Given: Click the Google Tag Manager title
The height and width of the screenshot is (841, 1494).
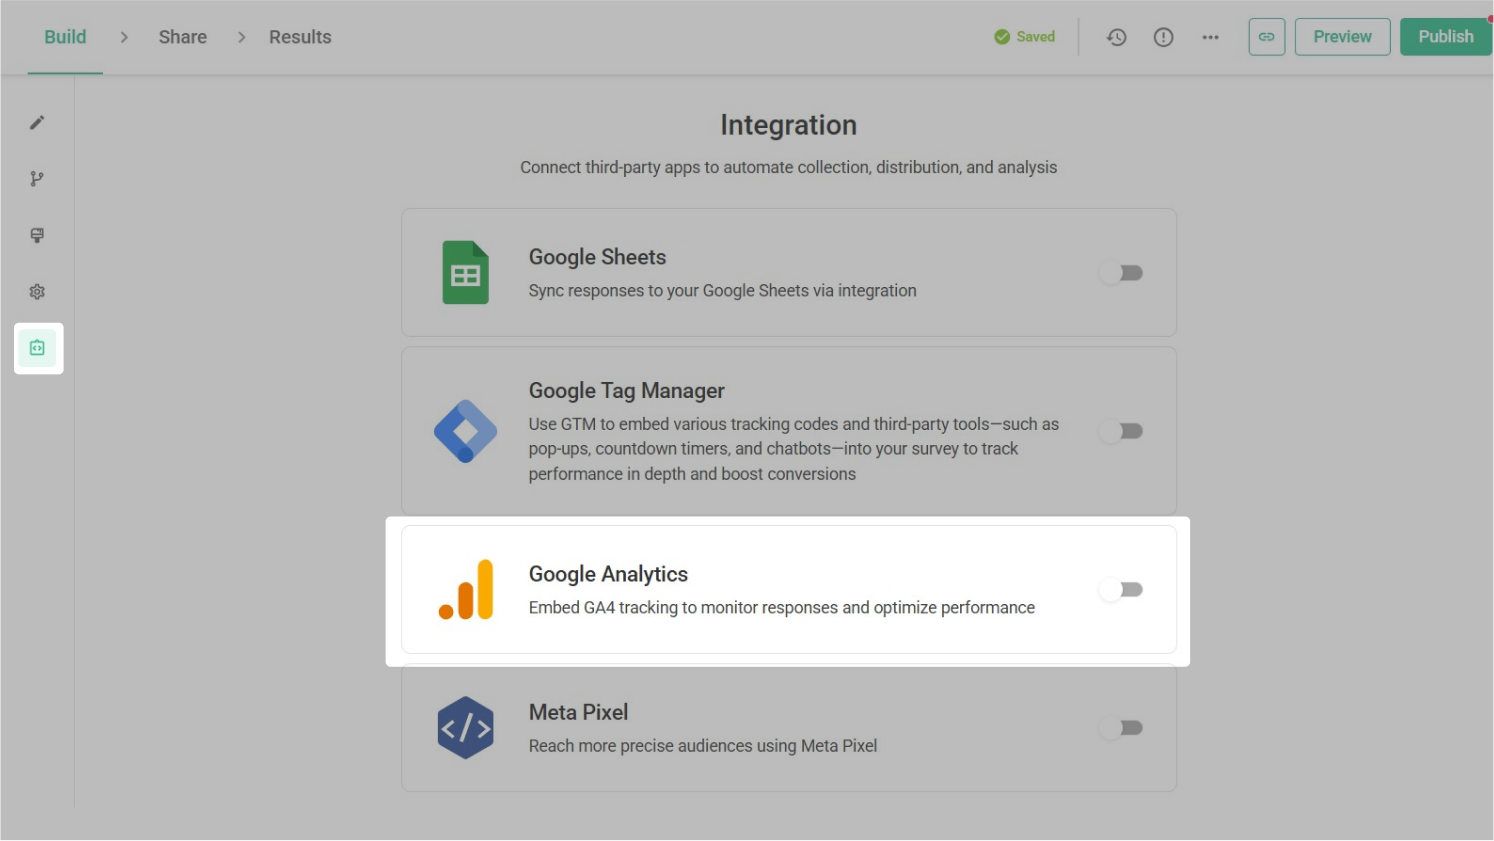Looking at the screenshot, I should (627, 391).
